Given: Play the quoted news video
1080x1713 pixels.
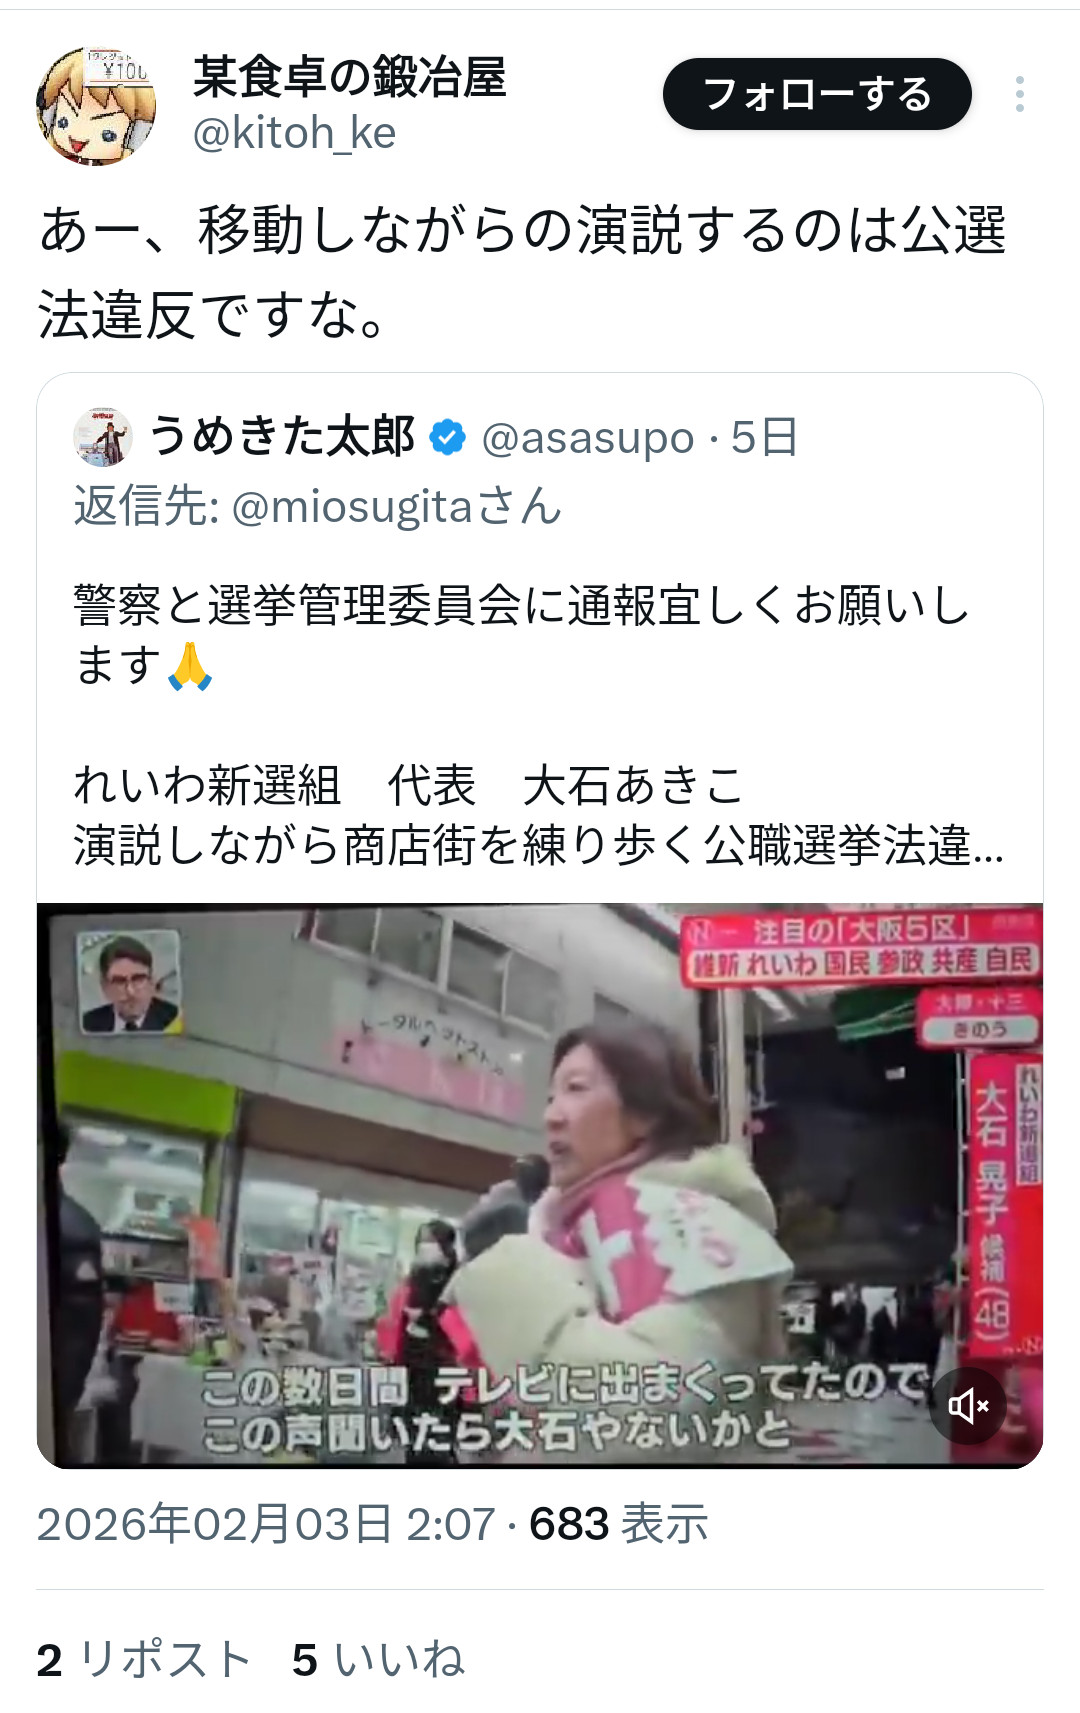Looking at the screenshot, I should pos(540,1185).
